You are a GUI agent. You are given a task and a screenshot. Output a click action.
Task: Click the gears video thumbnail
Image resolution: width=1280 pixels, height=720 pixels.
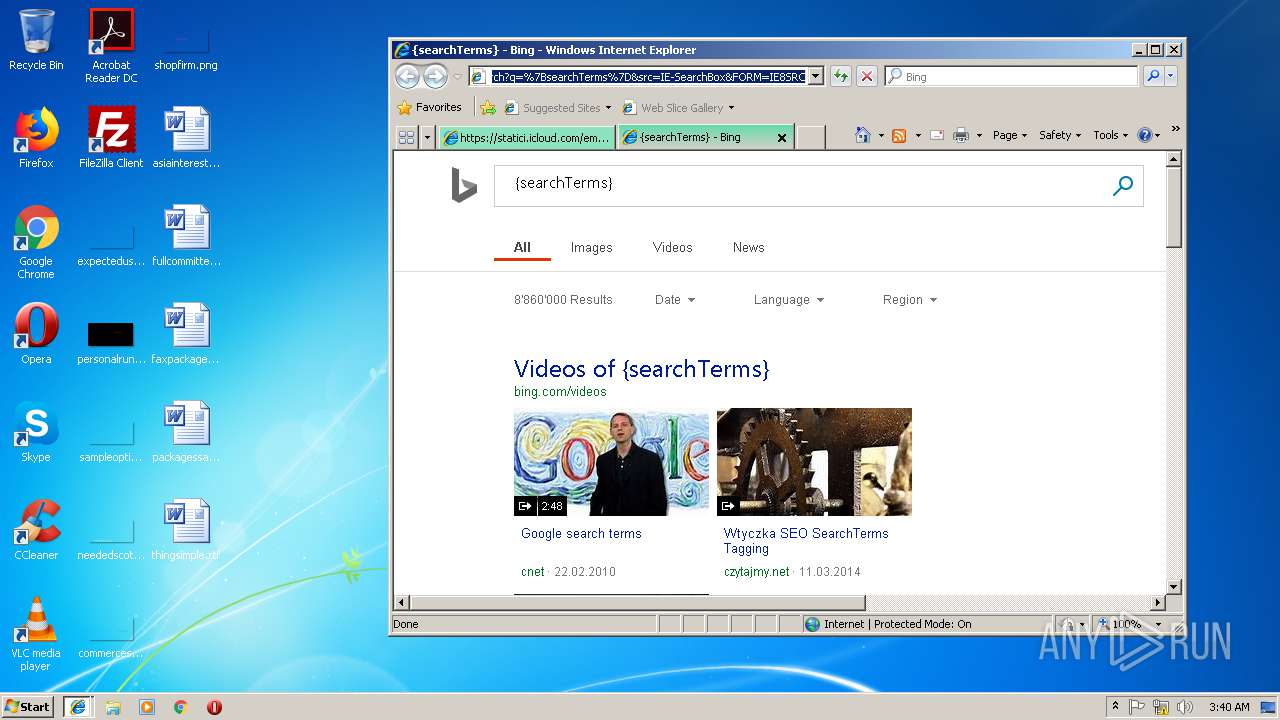tap(814, 462)
